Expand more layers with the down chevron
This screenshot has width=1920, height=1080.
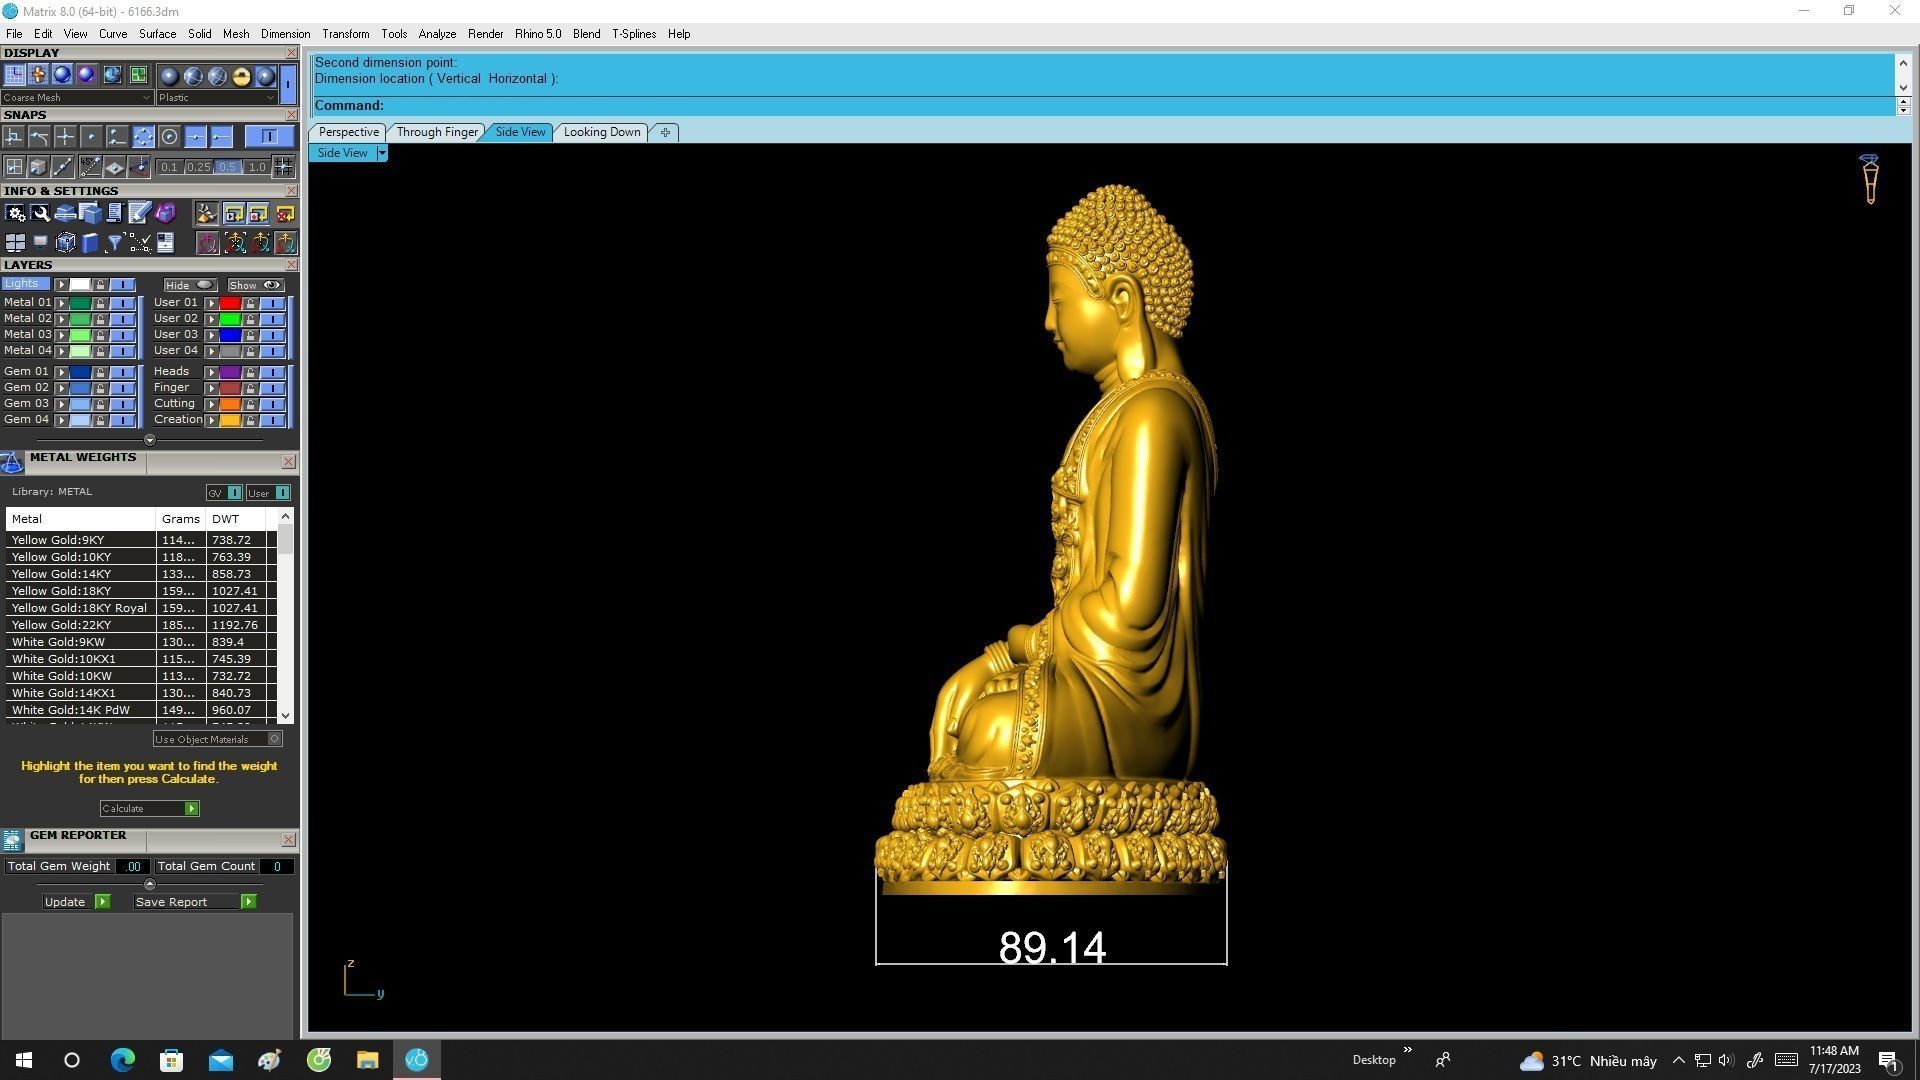pos(150,440)
